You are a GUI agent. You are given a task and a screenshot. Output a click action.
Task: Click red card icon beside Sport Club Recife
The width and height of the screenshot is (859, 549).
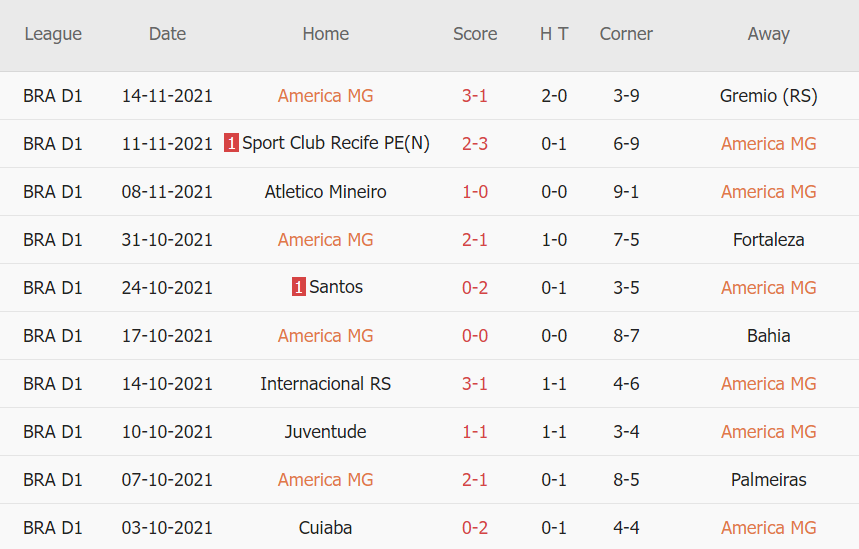click(231, 144)
